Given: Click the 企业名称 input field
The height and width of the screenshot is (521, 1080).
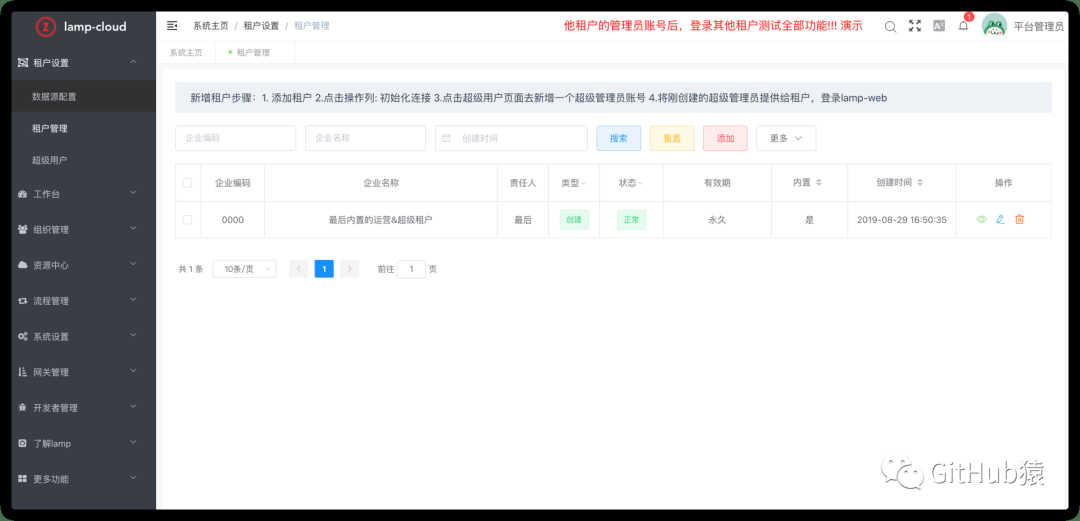Looking at the screenshot, I should click(x=366, y=138).
